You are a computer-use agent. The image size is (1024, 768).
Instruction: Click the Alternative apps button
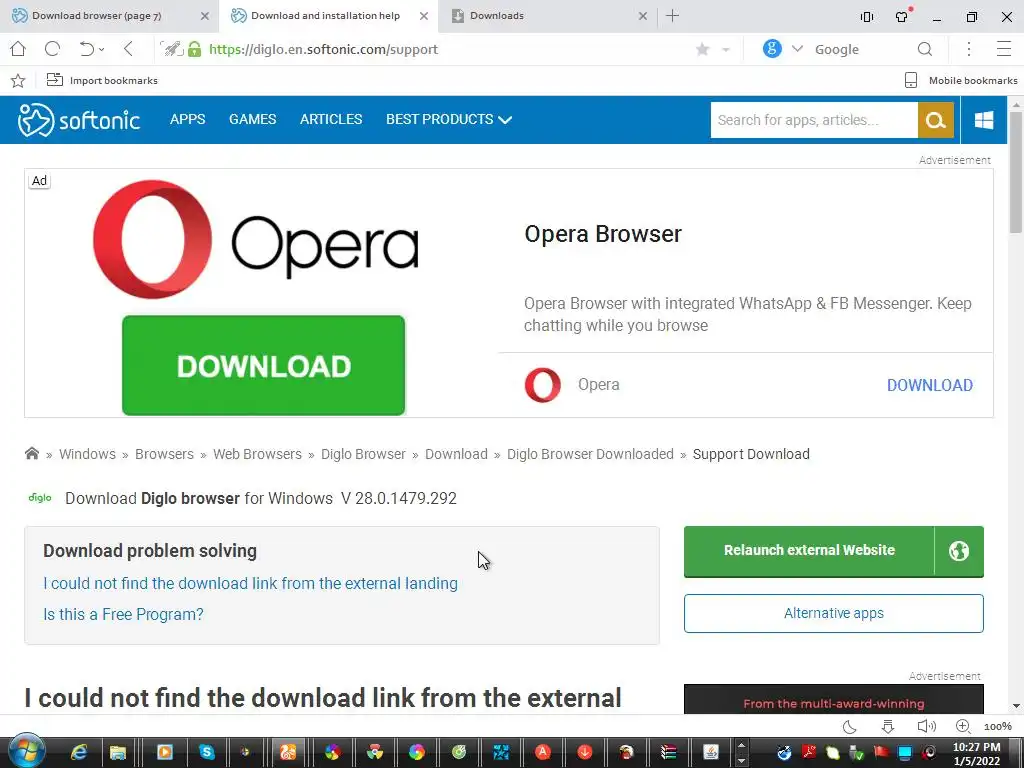[x=833, y=613]
